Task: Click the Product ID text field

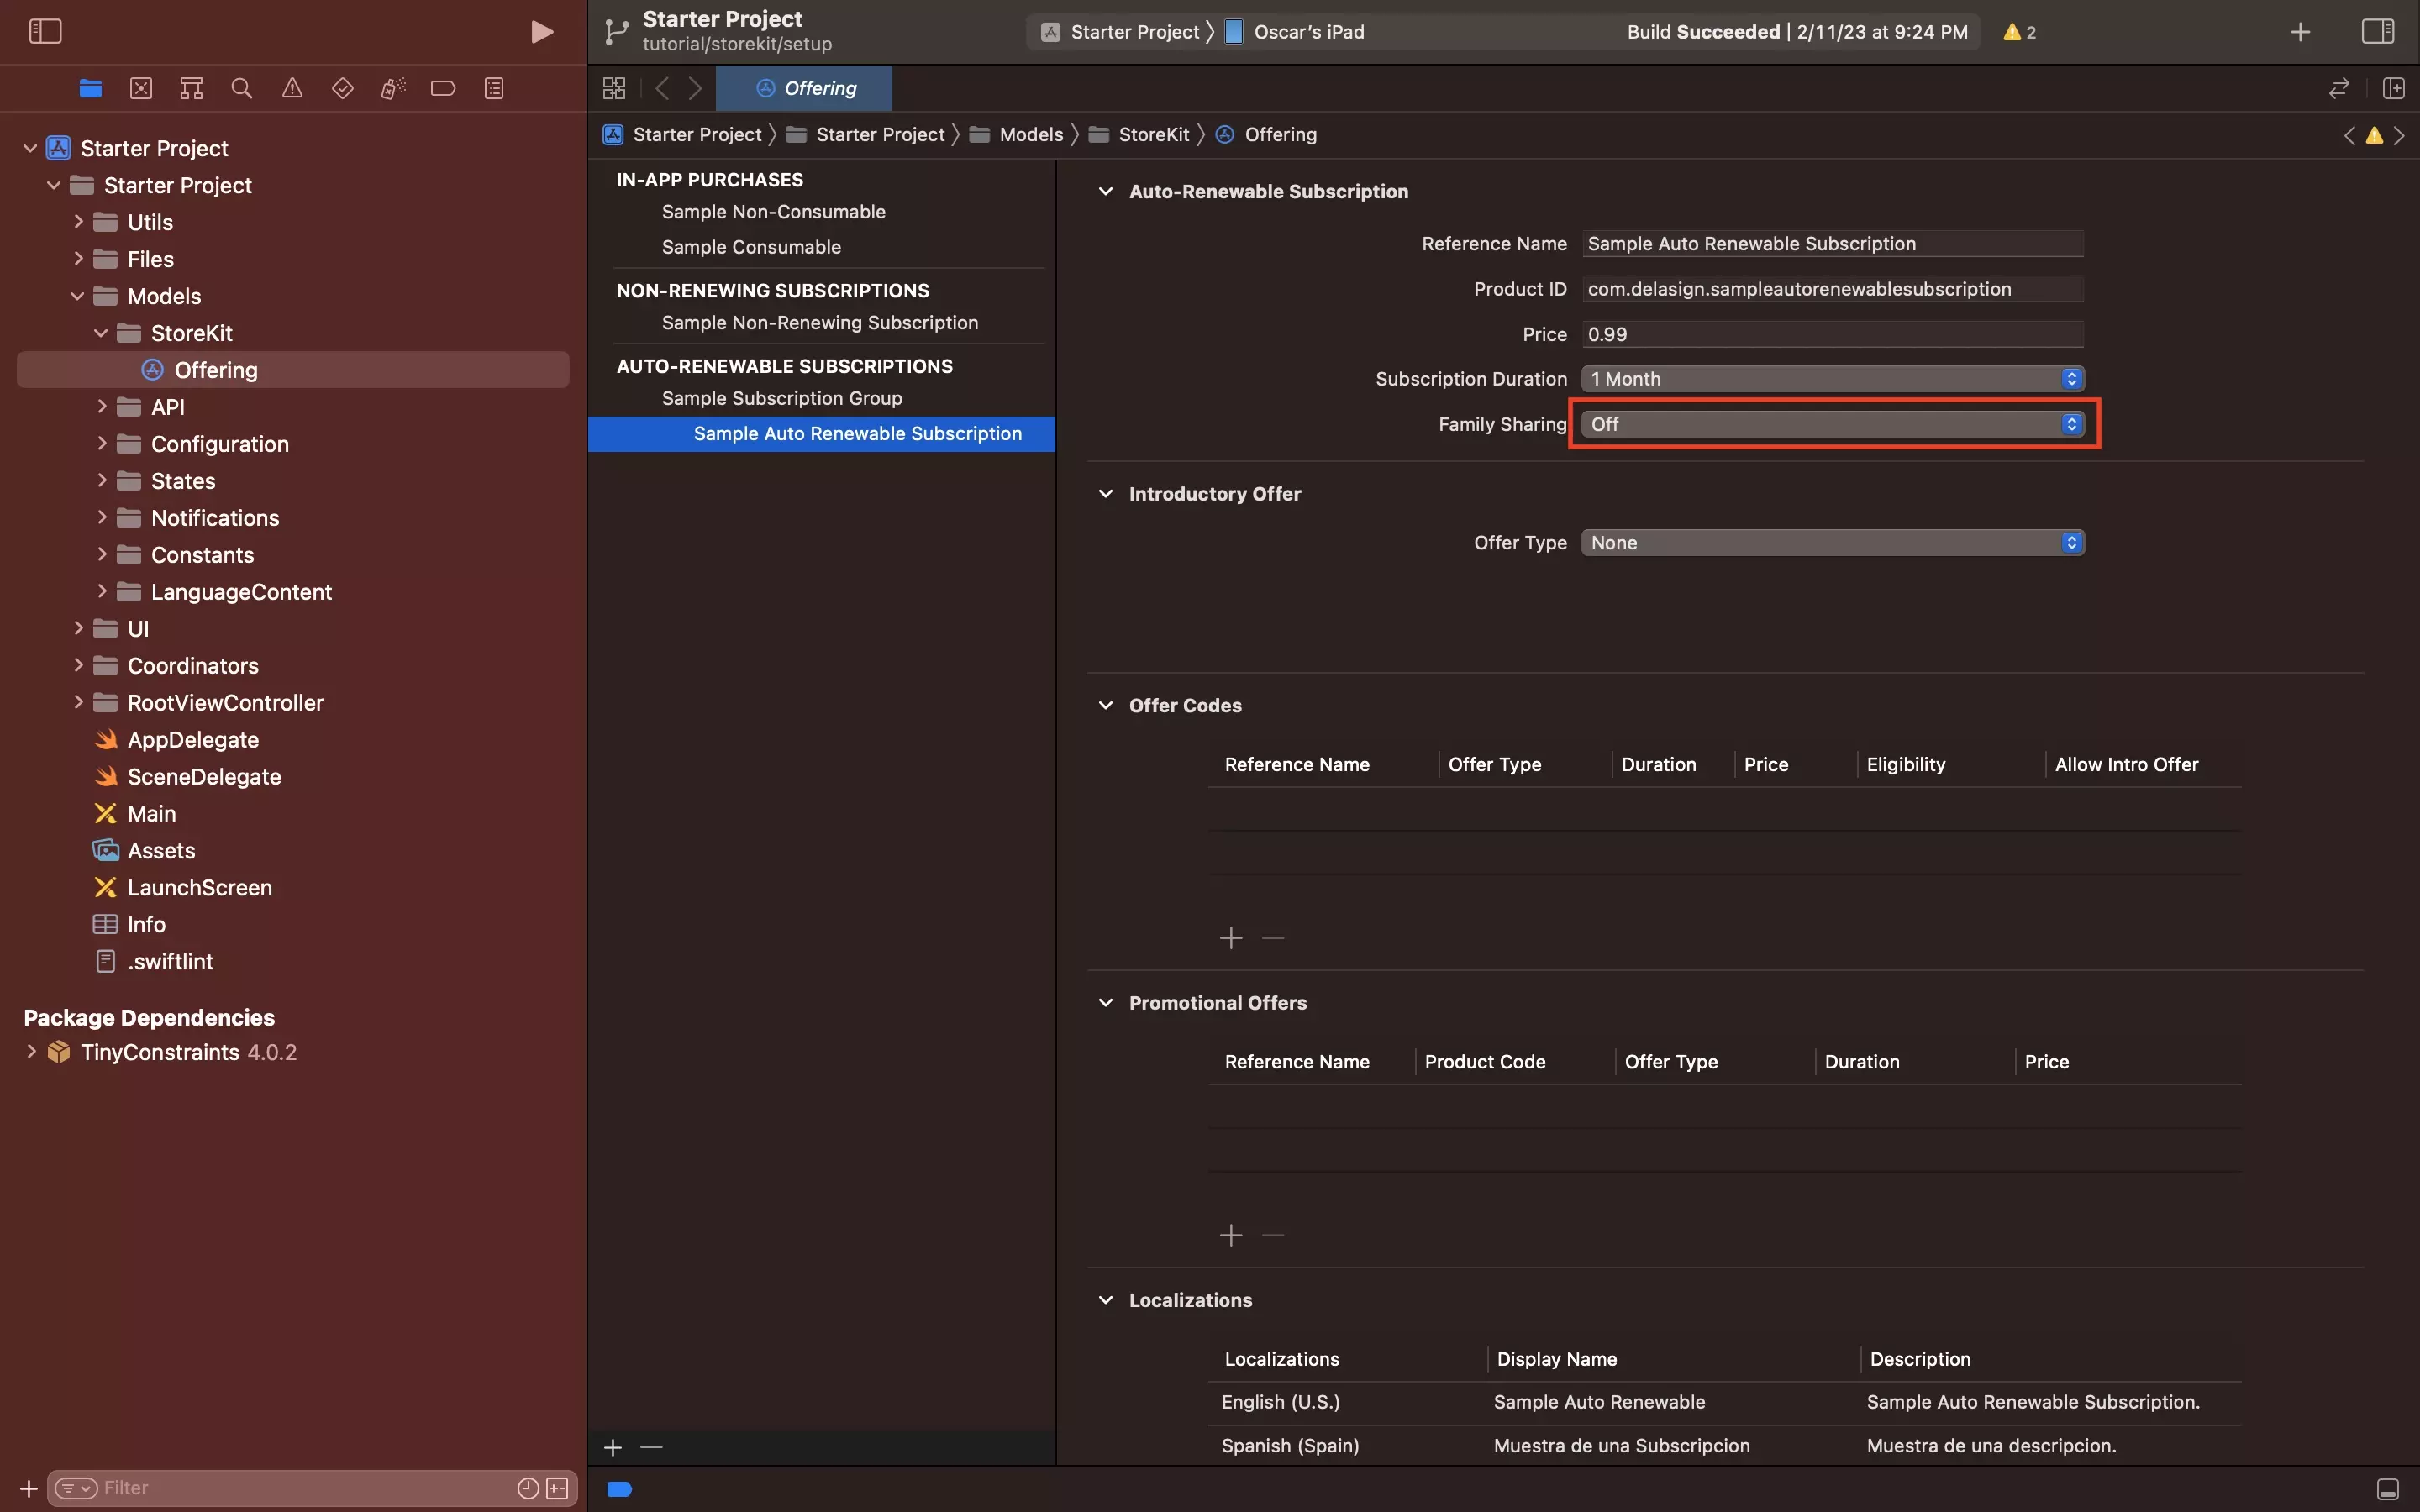Action: (x=1832, y=289)
